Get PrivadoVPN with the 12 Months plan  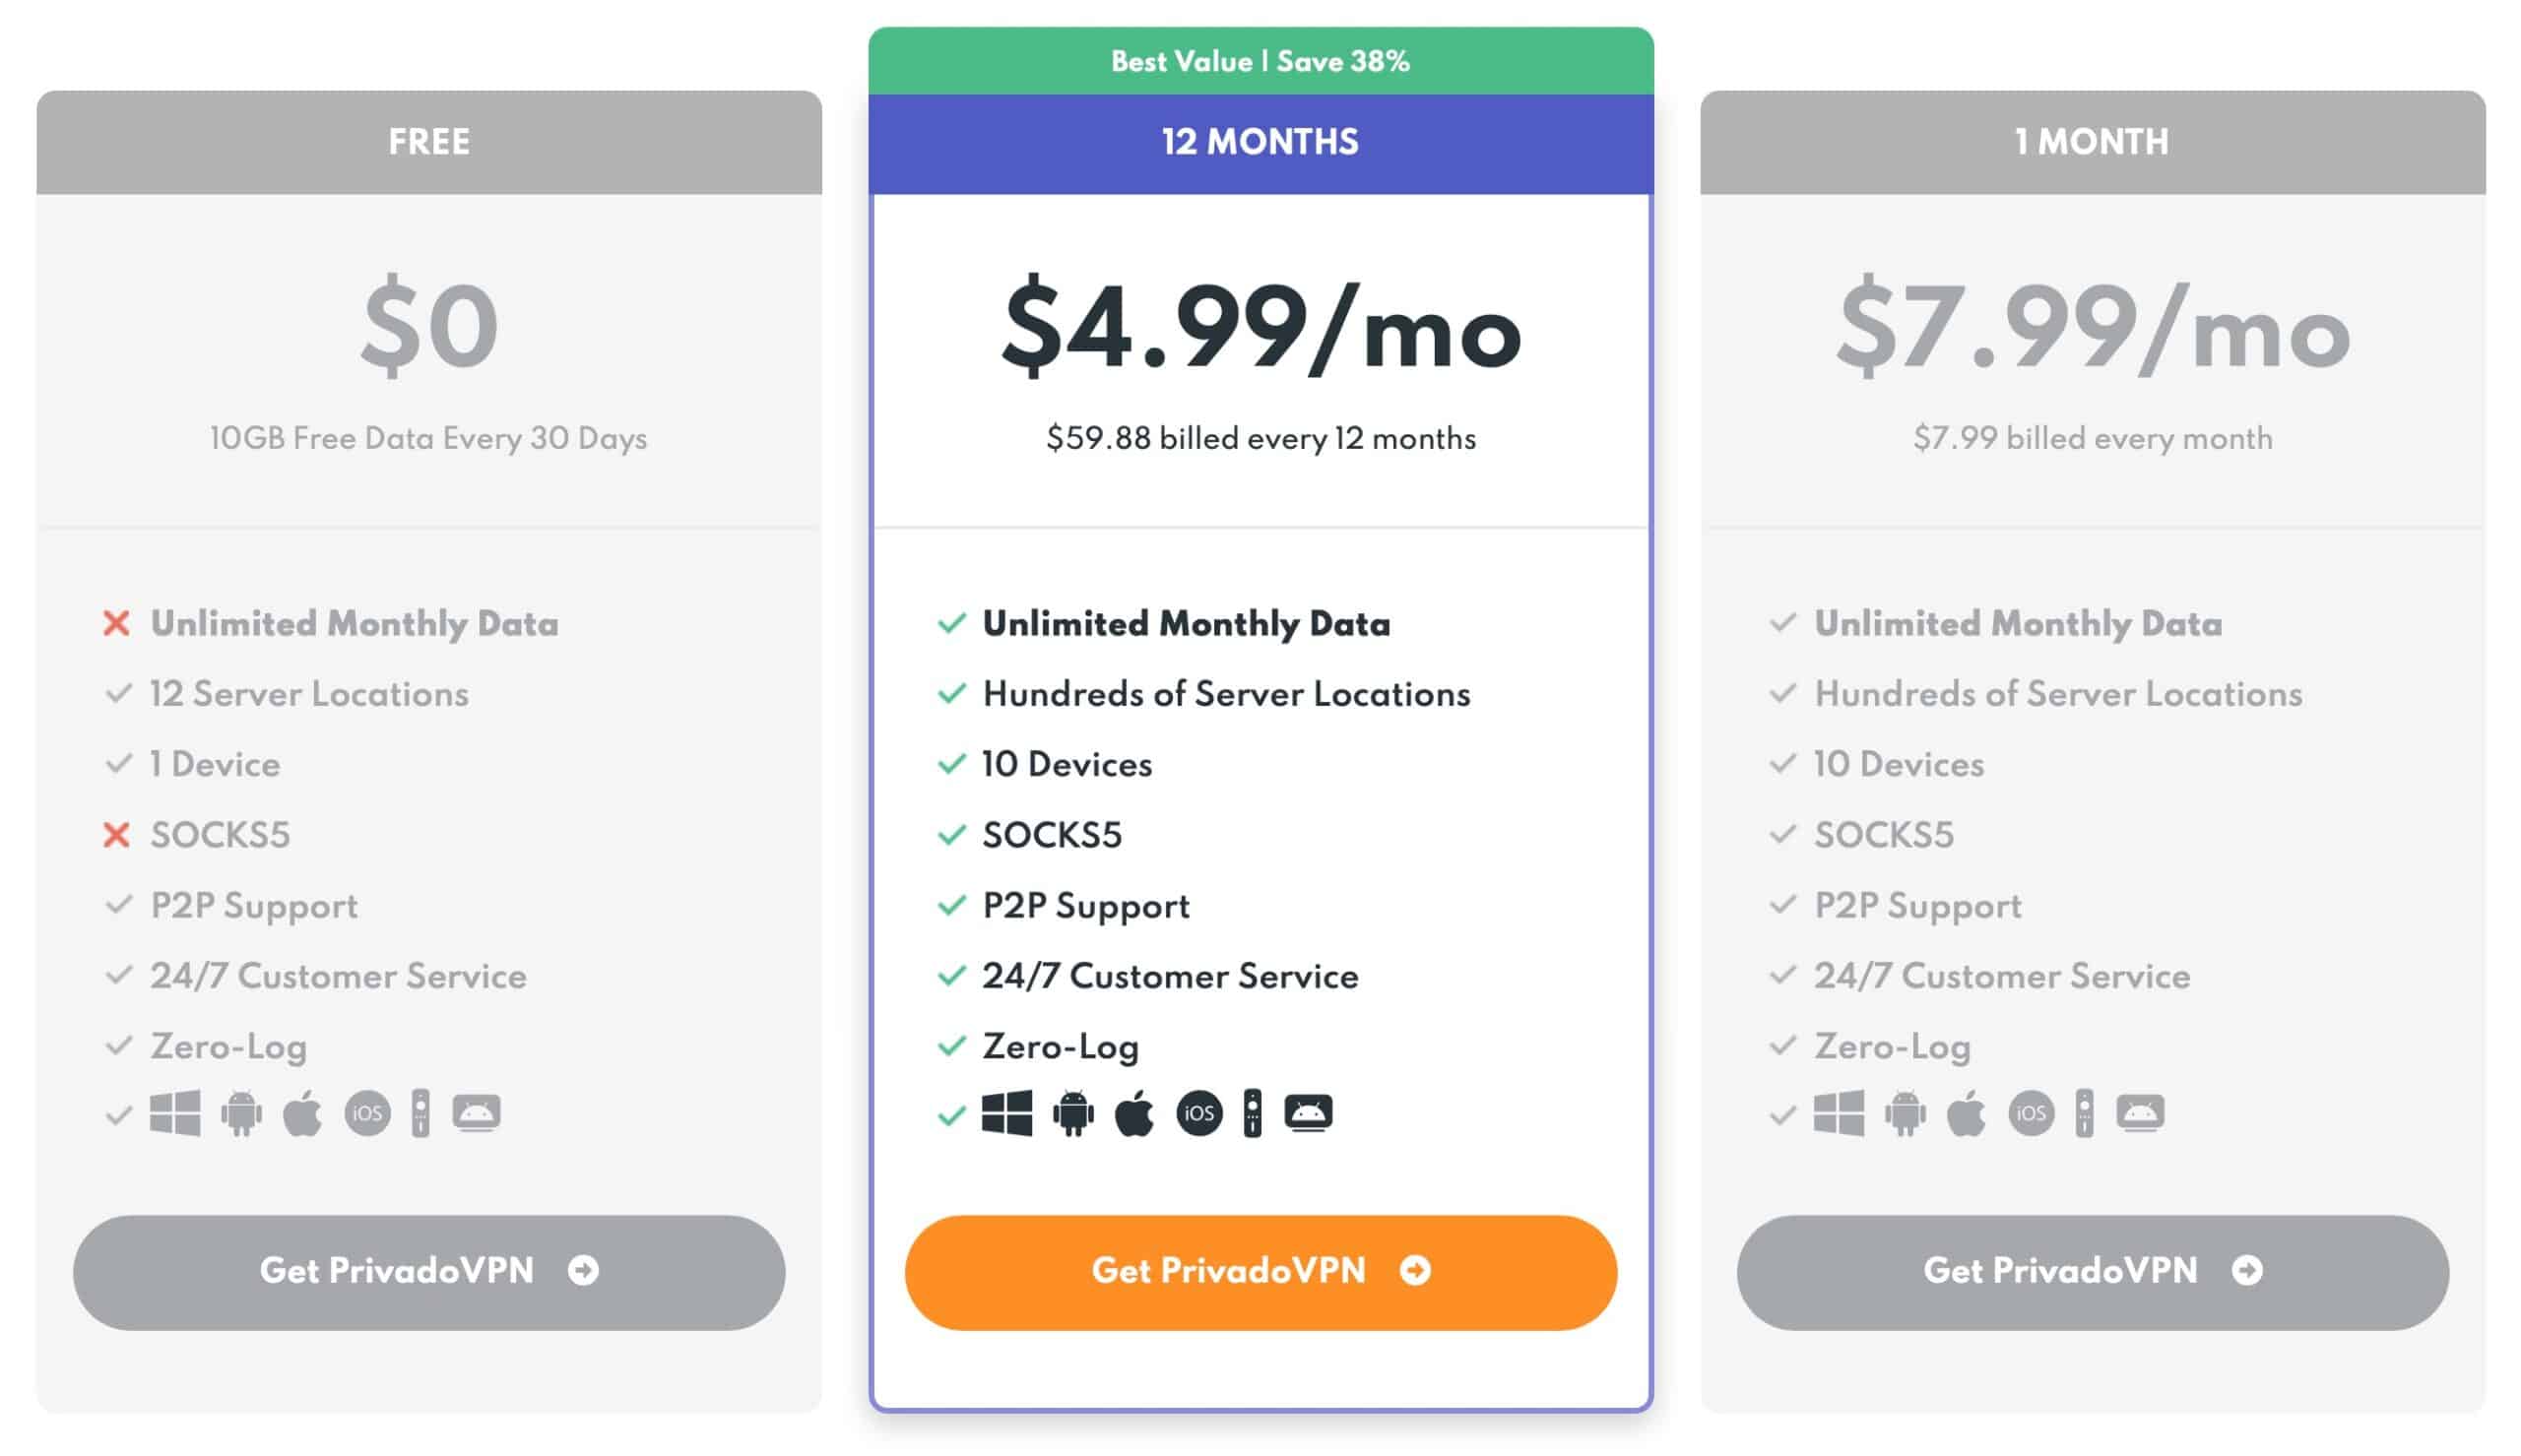1260,1272
